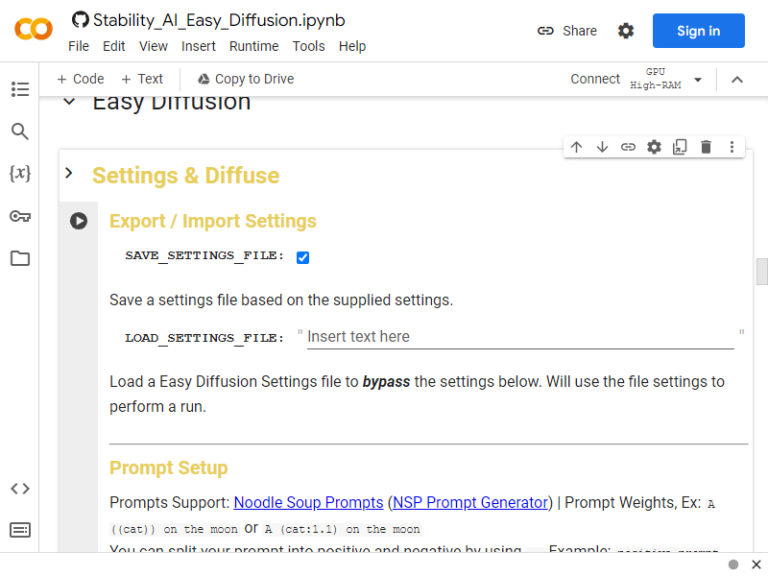Run the Export / Import Settings cell

click(x=78, y=221)
